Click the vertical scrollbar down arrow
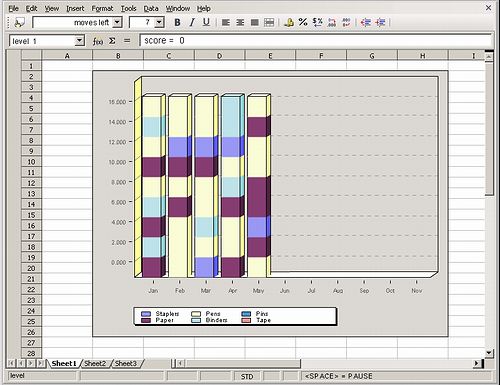Image resolution: width=500 pixels, height=385 pixels. (x=489, y=352)
